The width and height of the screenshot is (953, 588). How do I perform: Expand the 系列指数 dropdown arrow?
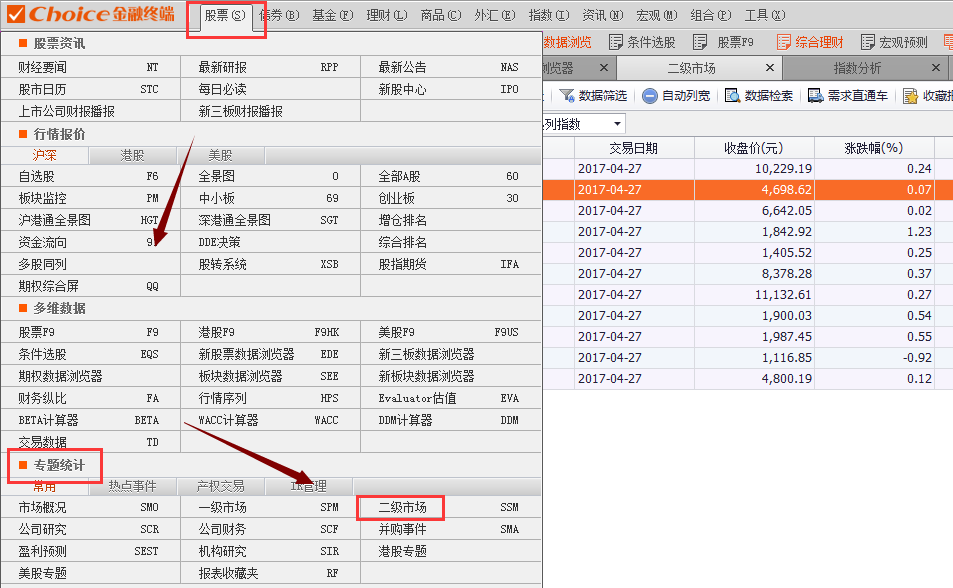pos(617,124)
